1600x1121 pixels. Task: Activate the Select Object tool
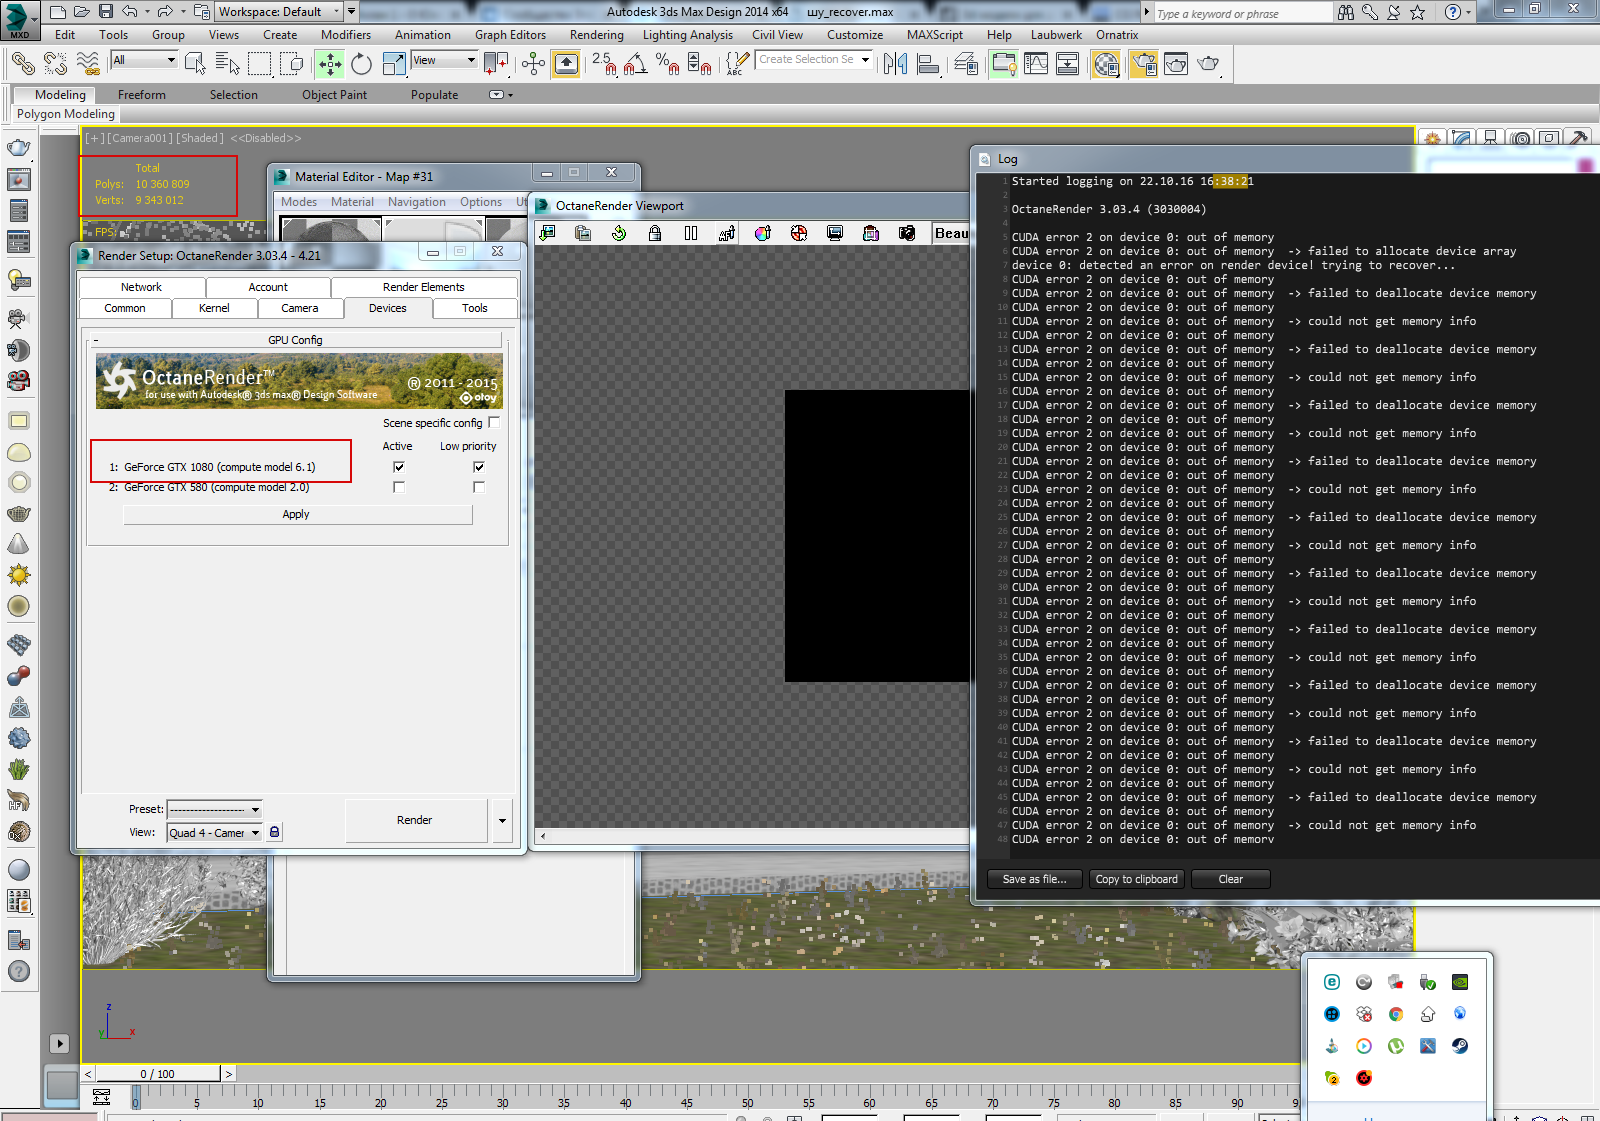point(195,64)
